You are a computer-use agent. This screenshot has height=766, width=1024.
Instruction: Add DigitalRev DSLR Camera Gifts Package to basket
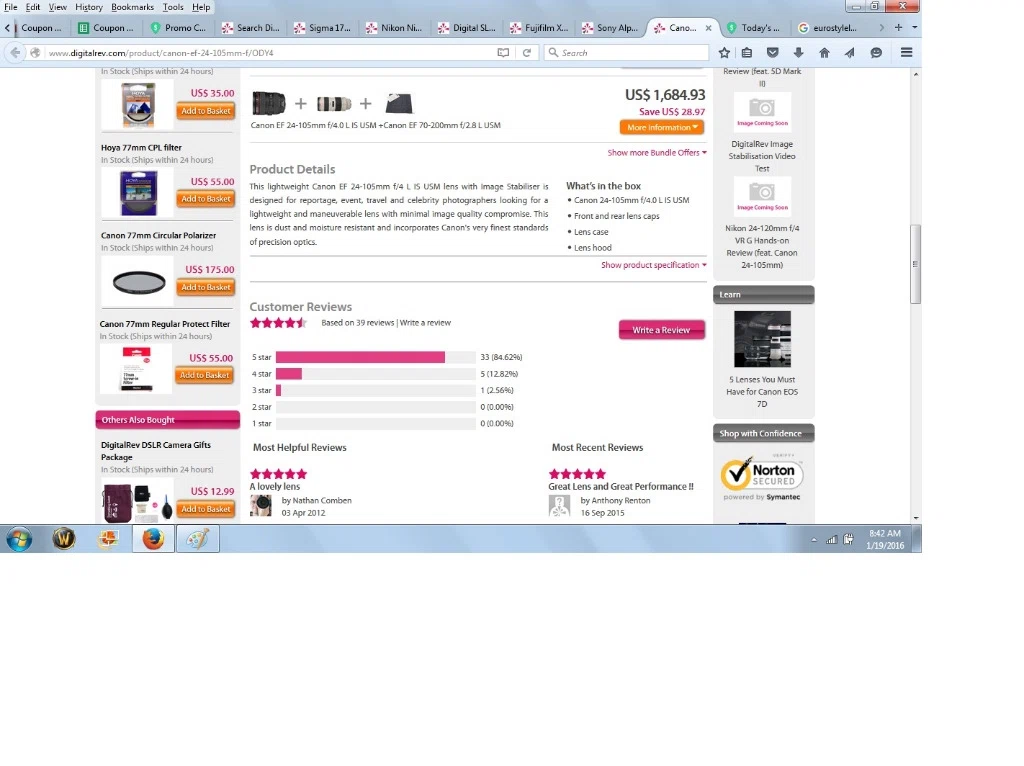click(206, 509)
